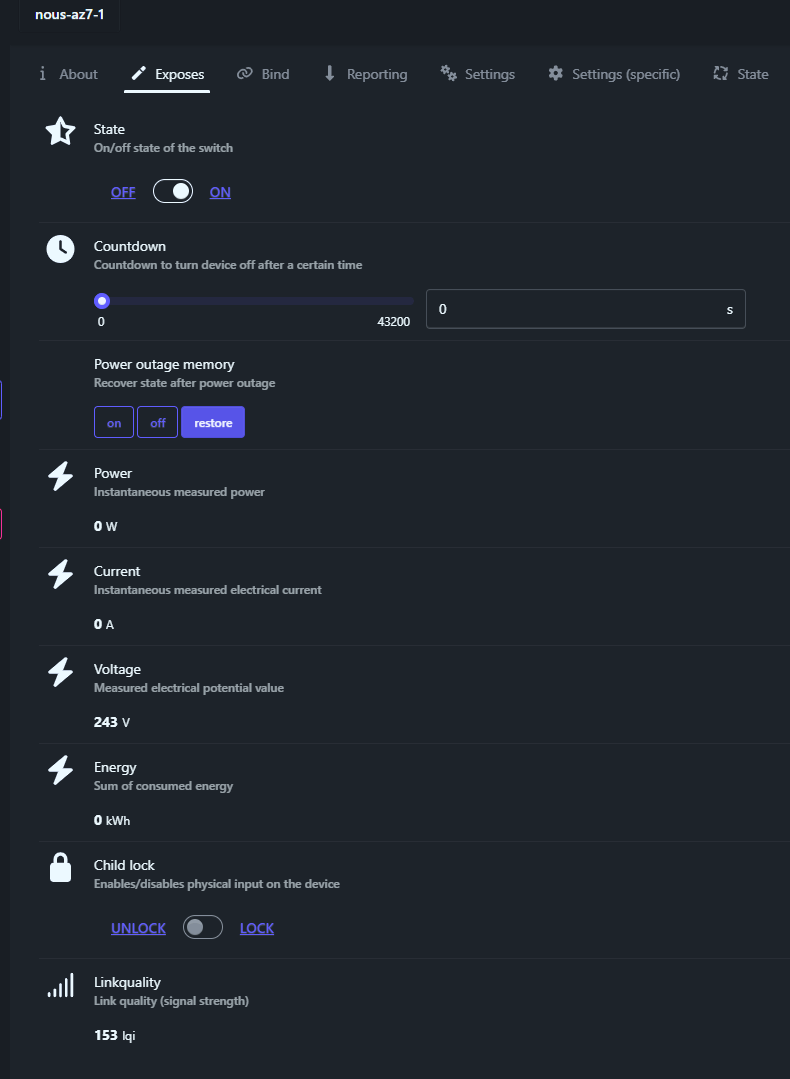
Task: Click the padlock icon for Child lock
Action: point(61,868)
